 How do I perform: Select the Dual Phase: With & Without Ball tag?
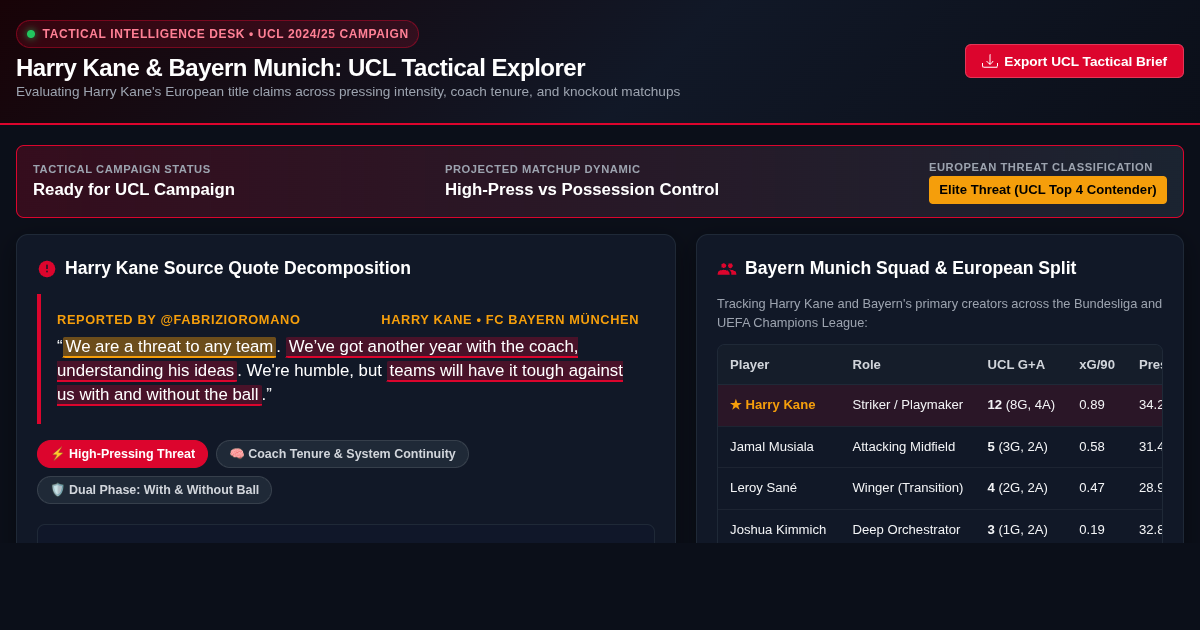pos(154,490)
